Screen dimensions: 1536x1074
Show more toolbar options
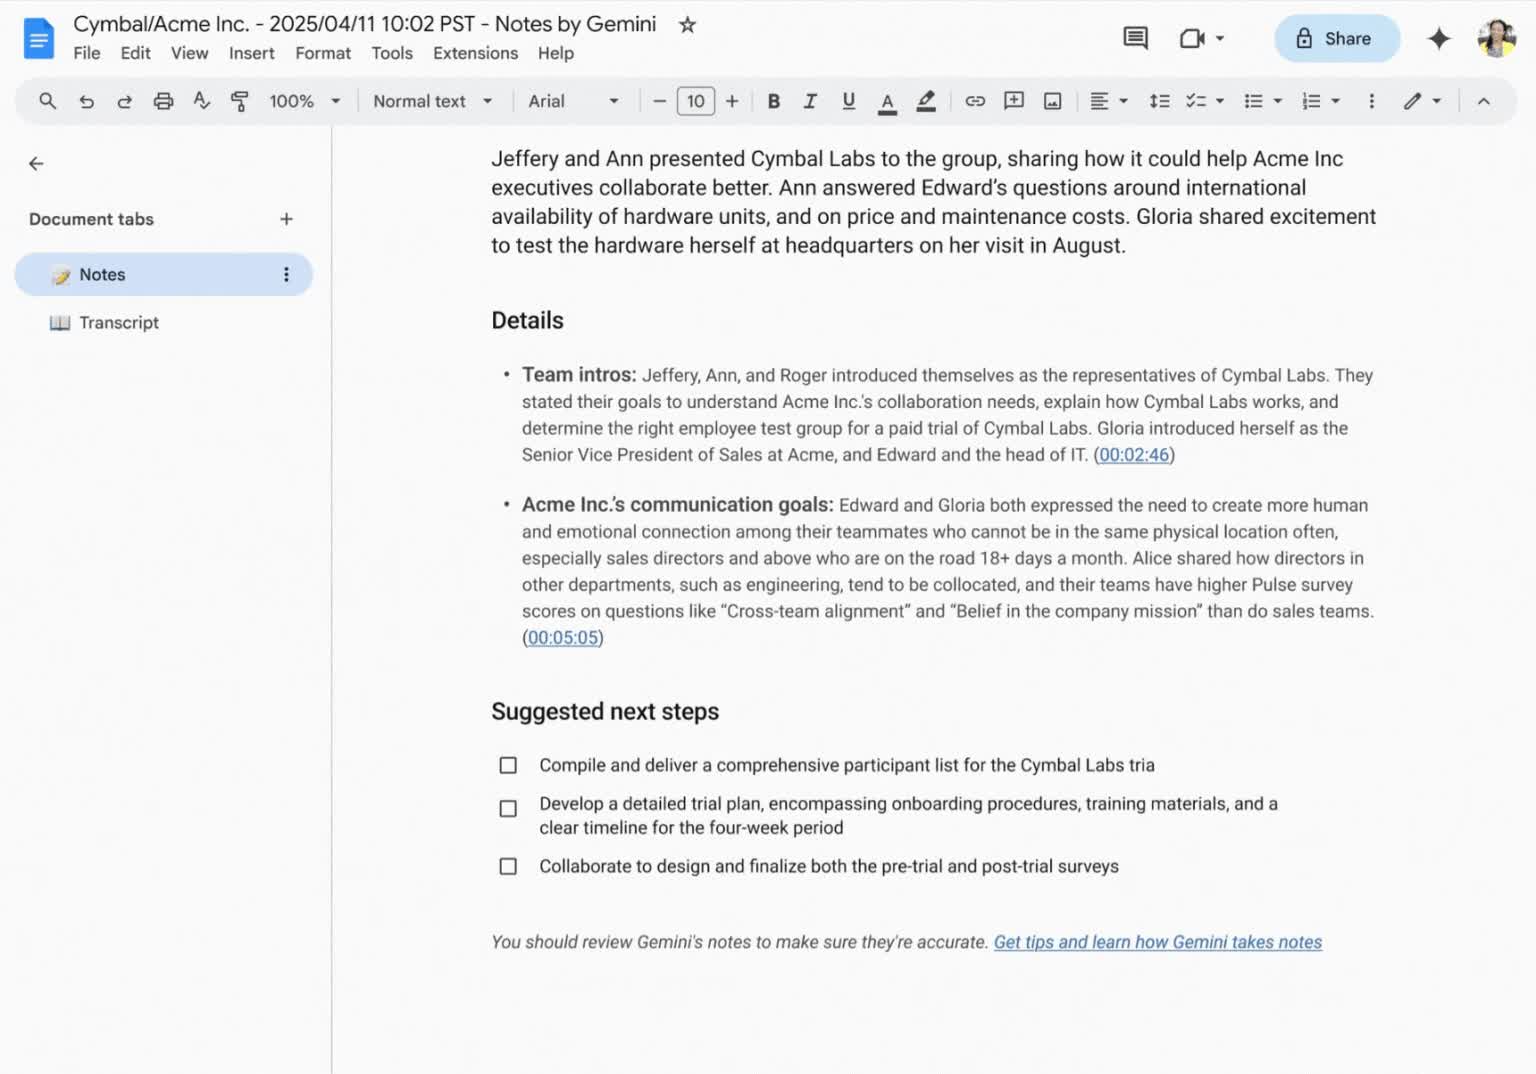coord(1371,101)
